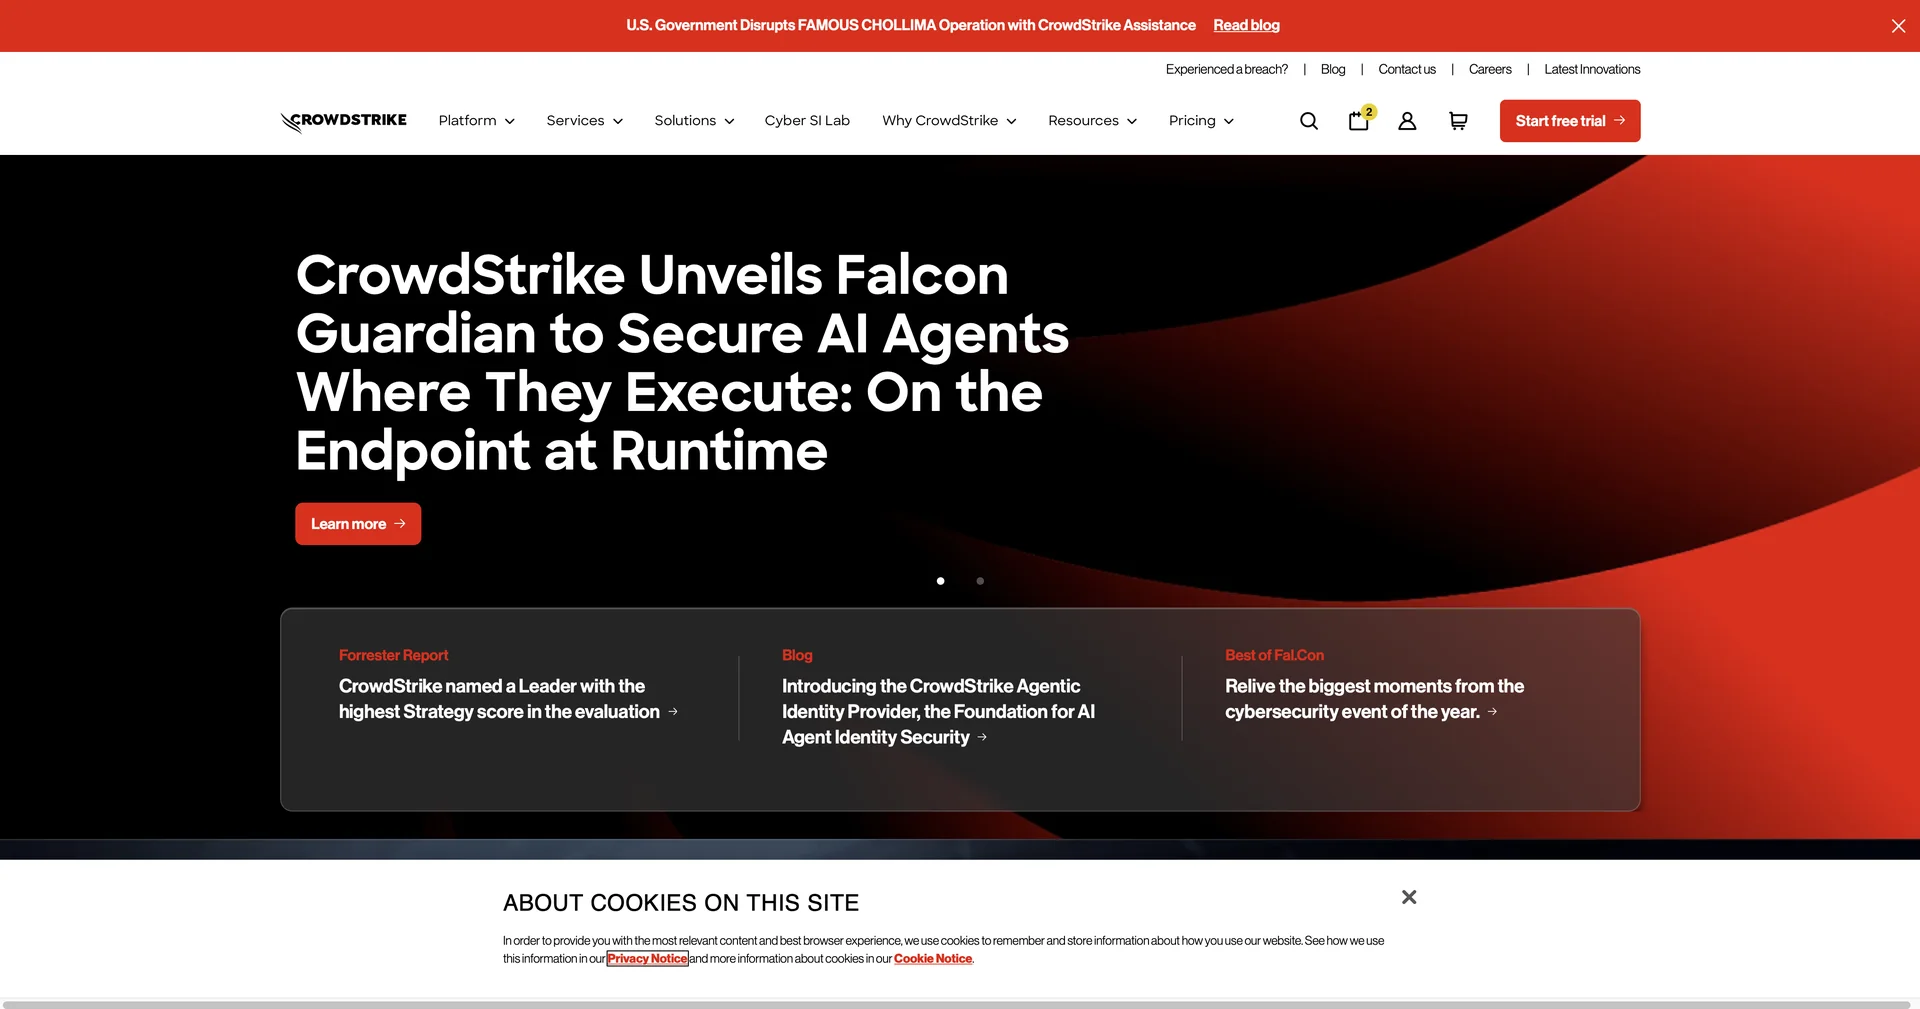This screenshot has height=1009, width=1920.
Task: Open the Relive biggest moments Fal.Con link
Action: pyautogui.click(x=1374, y=699)
